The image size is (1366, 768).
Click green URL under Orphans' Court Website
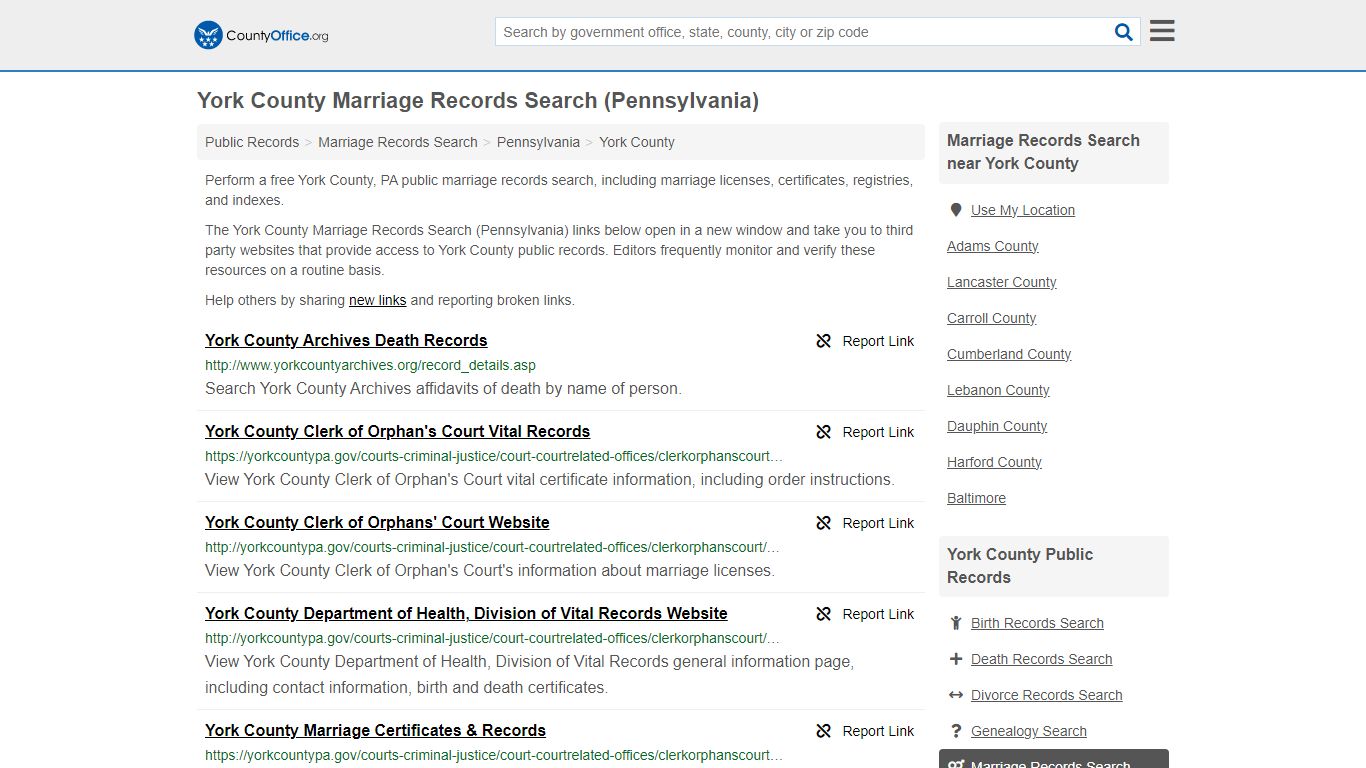(492, 547)
